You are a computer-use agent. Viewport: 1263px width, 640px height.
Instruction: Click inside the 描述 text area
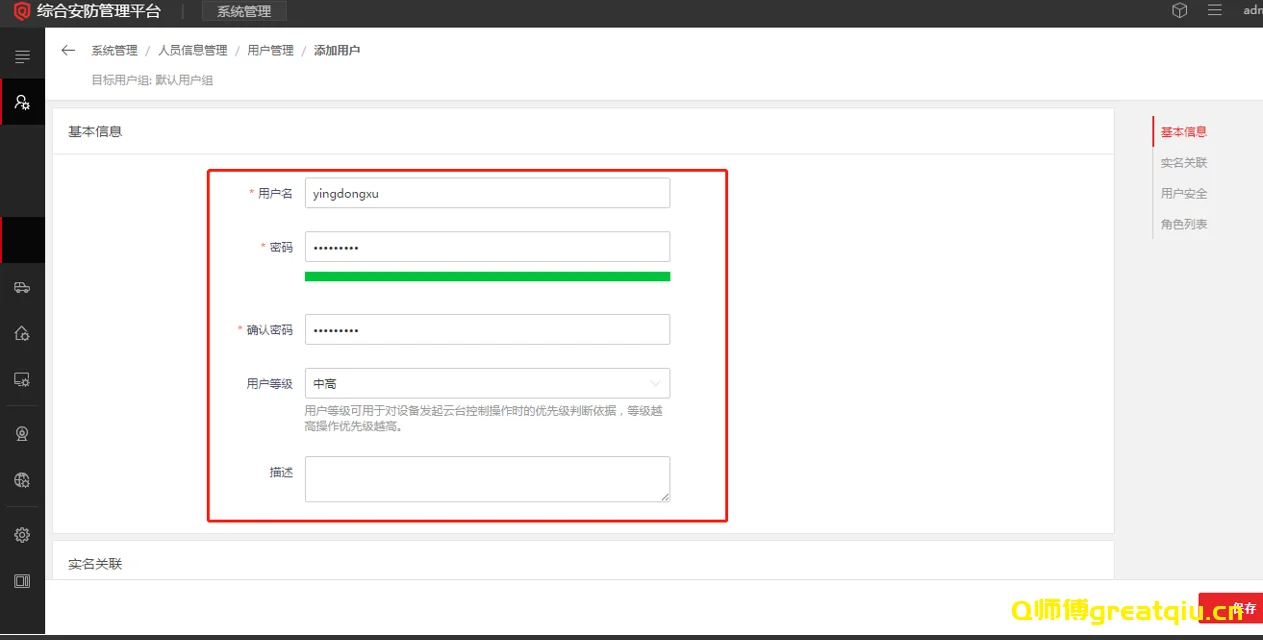pyautogui.click(x=487, y=479)
